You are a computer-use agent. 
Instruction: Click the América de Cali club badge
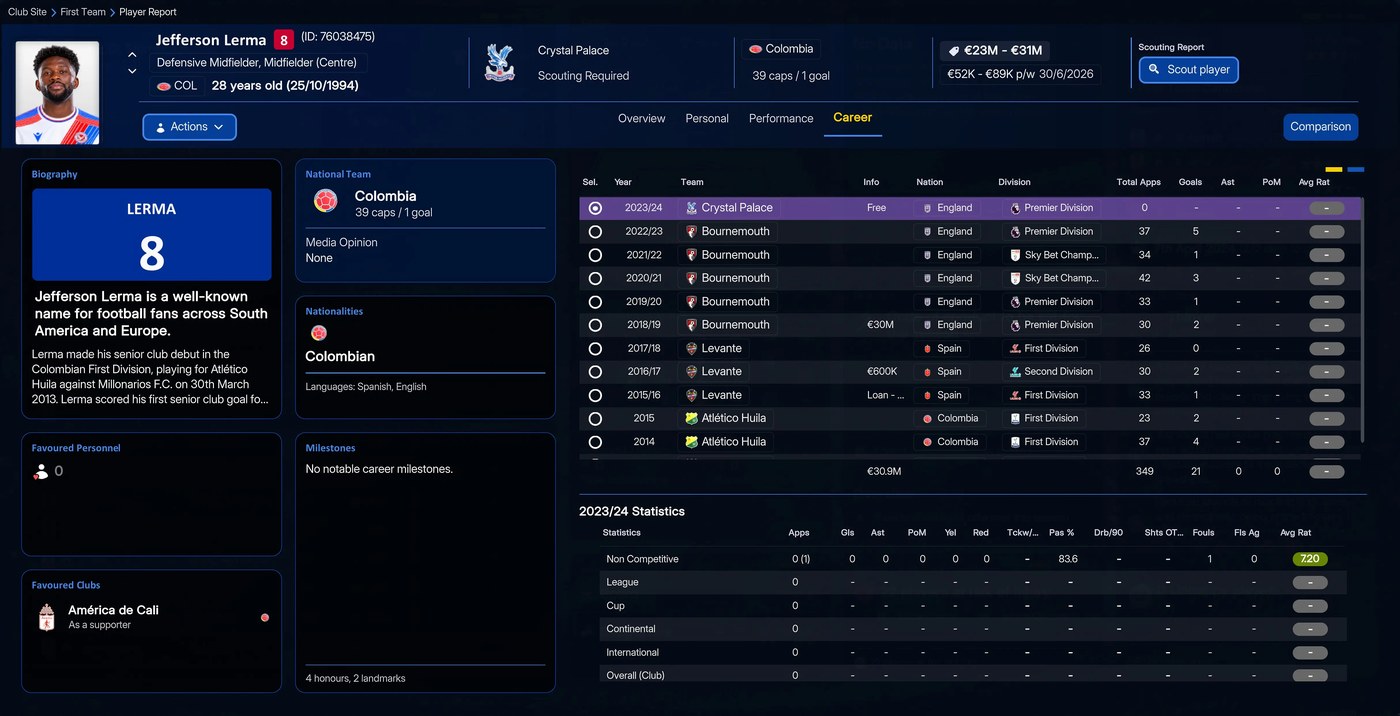coord(46,617)
